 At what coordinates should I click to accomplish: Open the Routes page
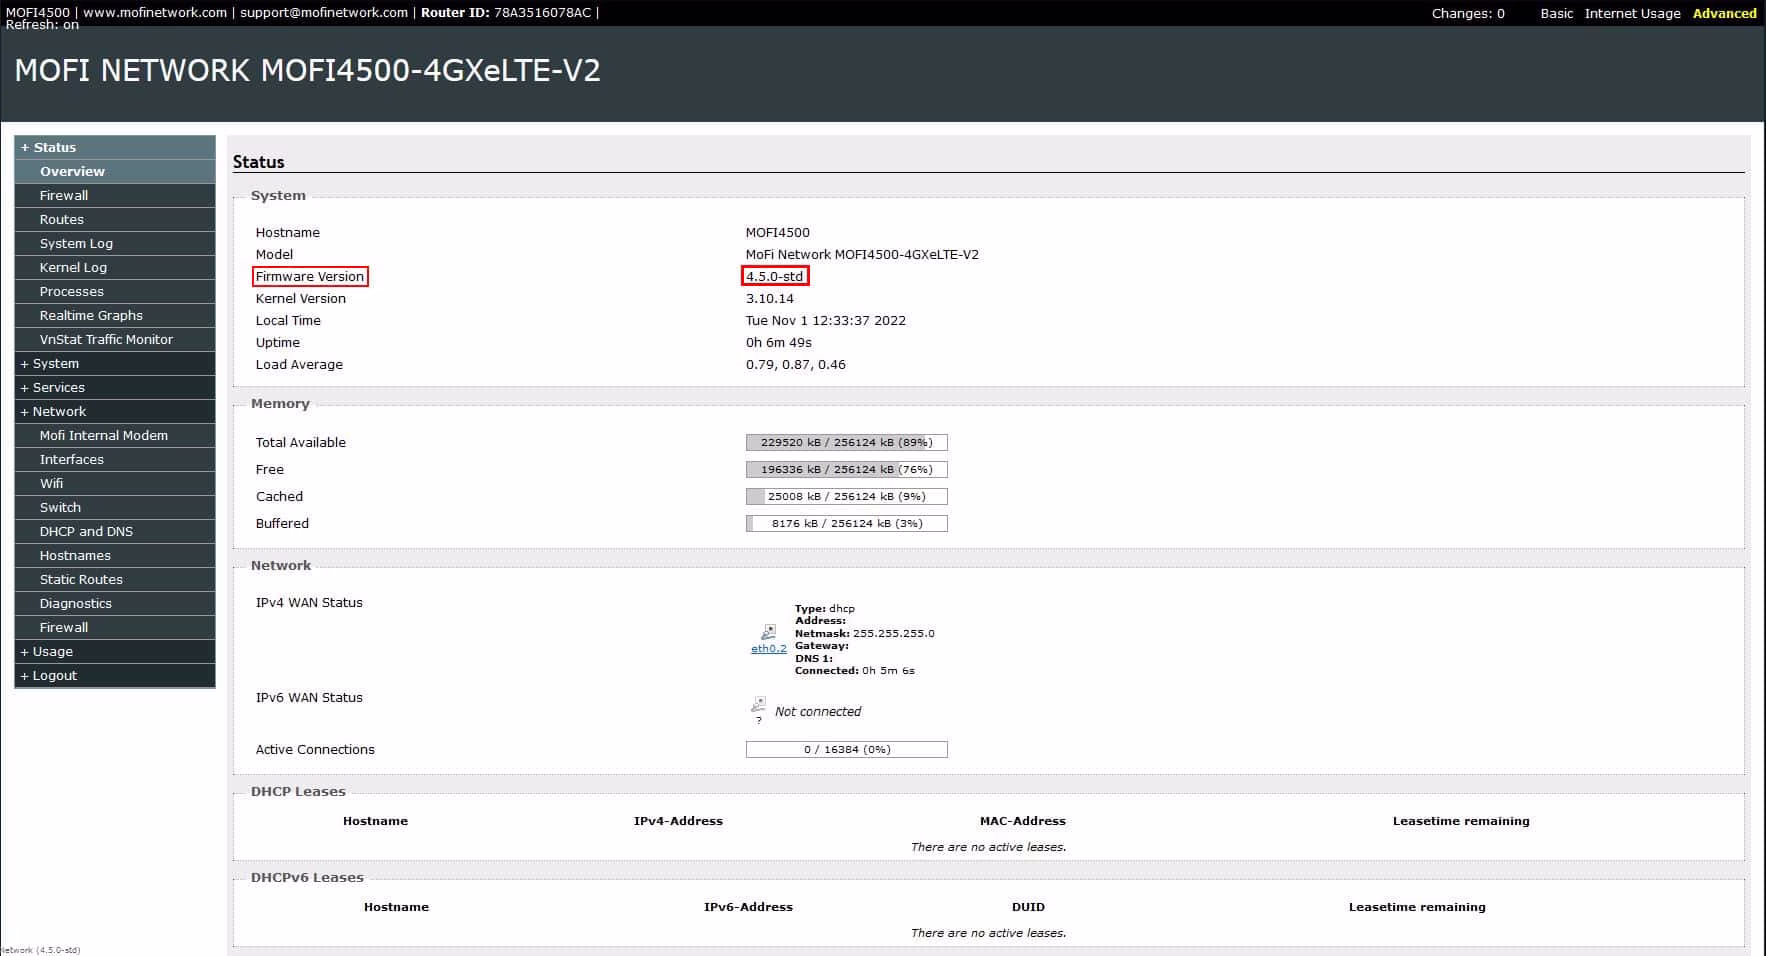115,219
